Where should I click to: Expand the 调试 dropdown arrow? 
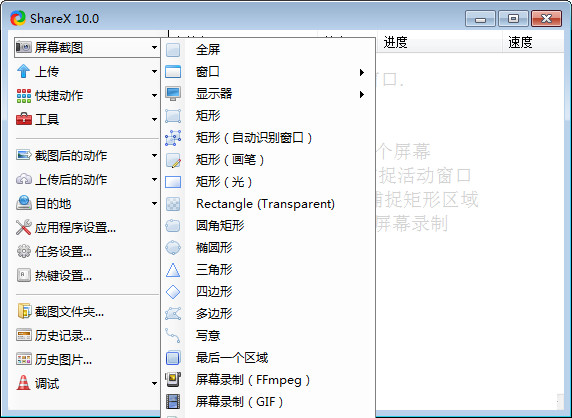point(154,383)
